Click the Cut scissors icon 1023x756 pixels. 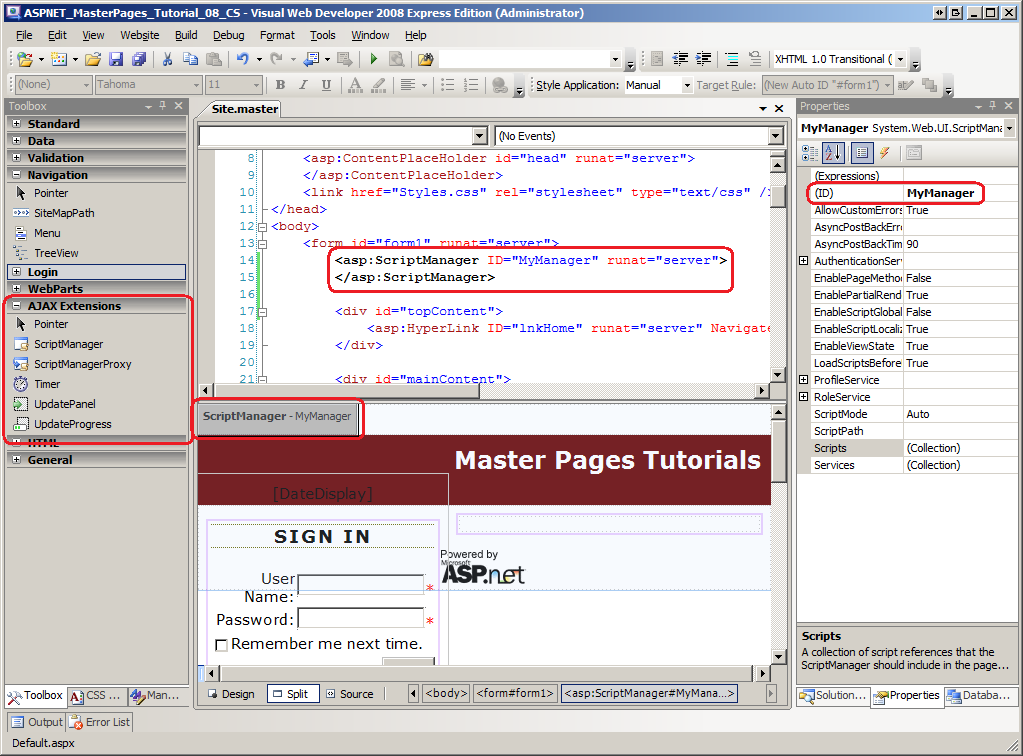click(167, 59)
